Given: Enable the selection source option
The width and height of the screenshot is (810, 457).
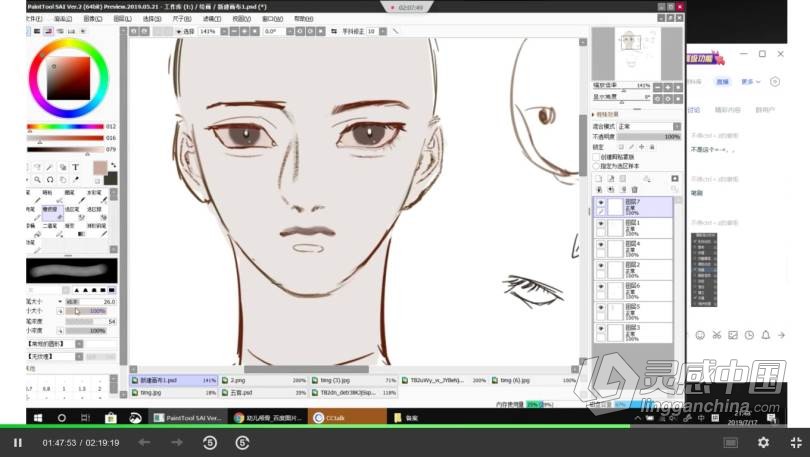Looking at the screenshot, I should [596, 166].
